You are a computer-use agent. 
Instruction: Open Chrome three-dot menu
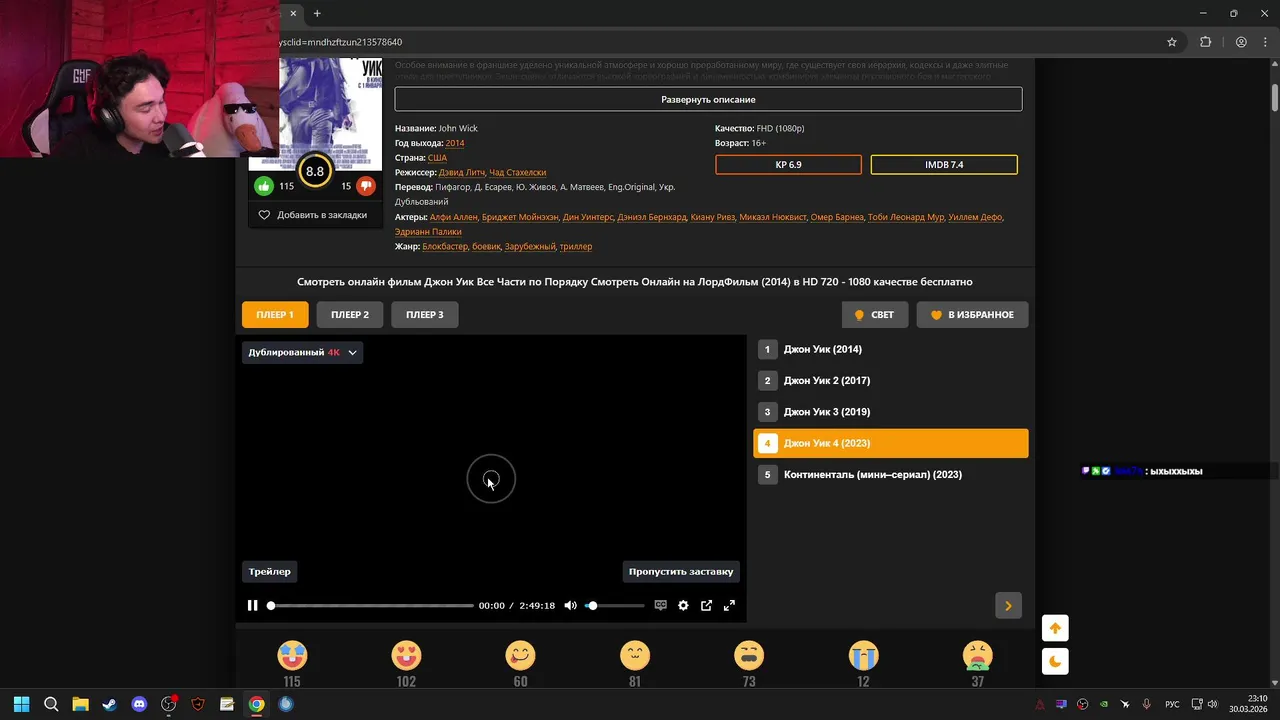click(x=1263, y=42)
